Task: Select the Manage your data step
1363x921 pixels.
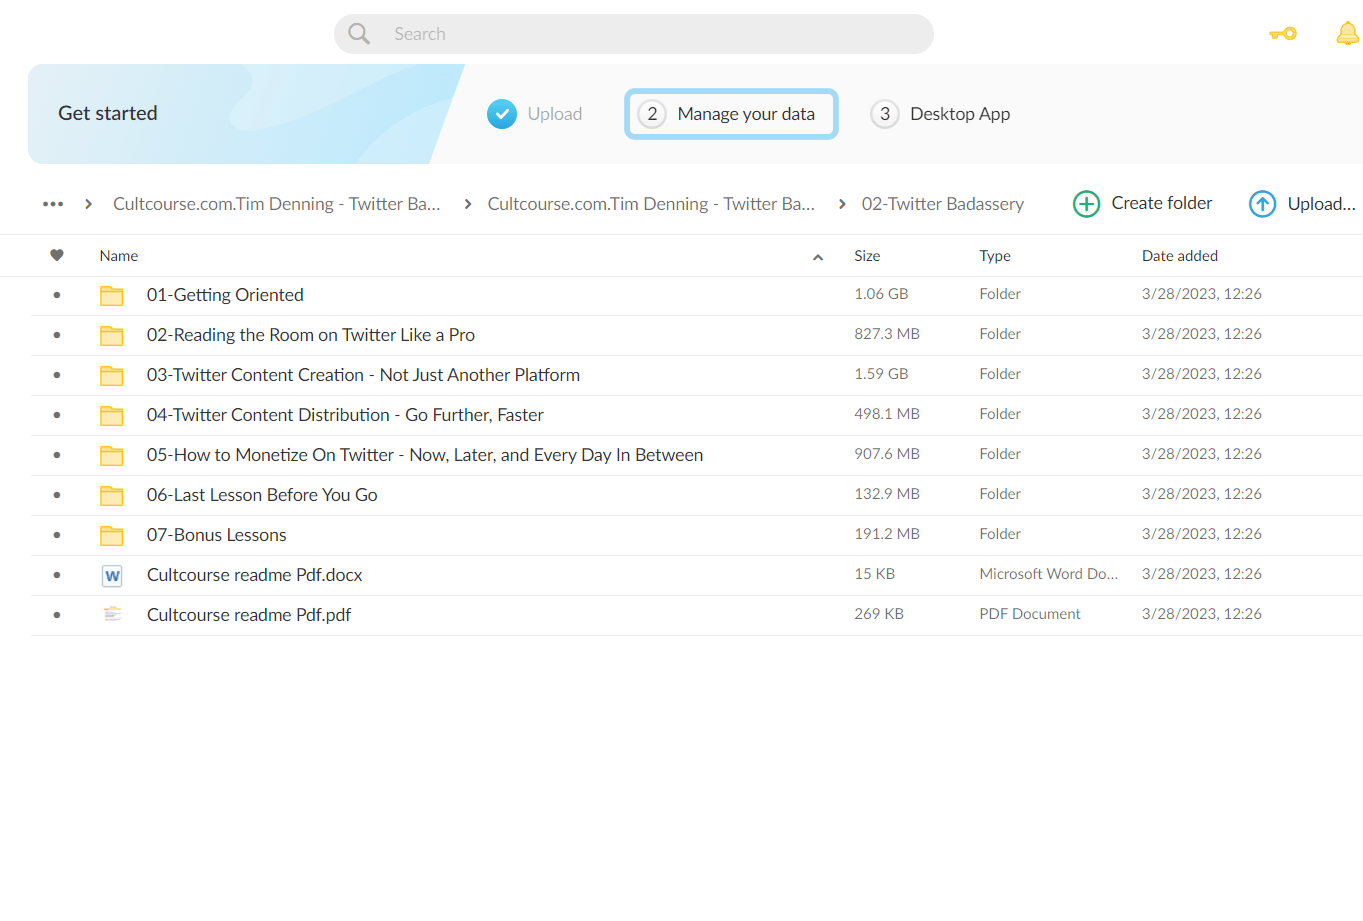Action: pyautogui.click(x=731, y=114)
